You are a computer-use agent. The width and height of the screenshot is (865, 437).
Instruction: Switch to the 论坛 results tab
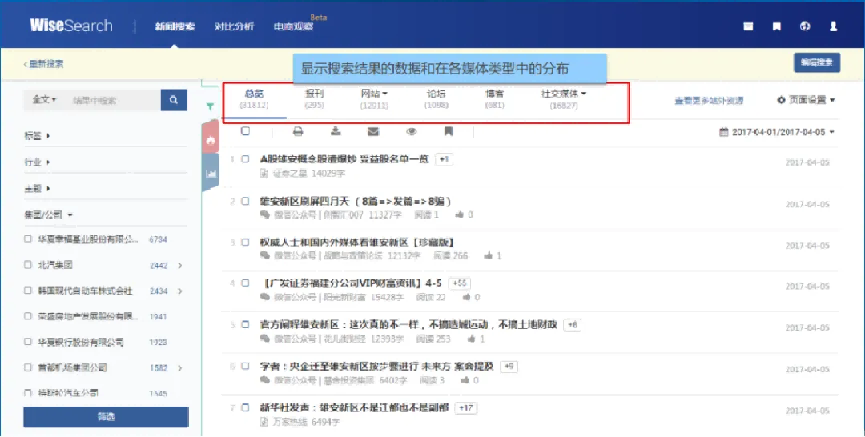(x=436, y=98)
